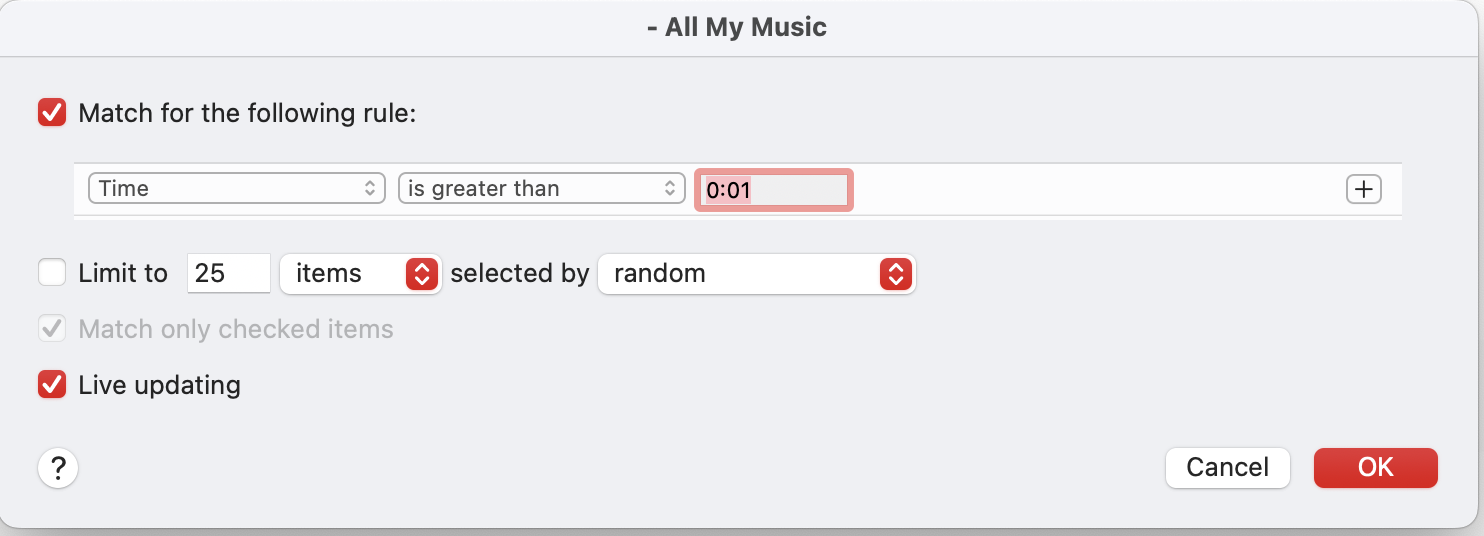Viewport: 1484px width, 536px height.
Task: Enable the "Limit to" checkbox
Action: coord(52,273)
